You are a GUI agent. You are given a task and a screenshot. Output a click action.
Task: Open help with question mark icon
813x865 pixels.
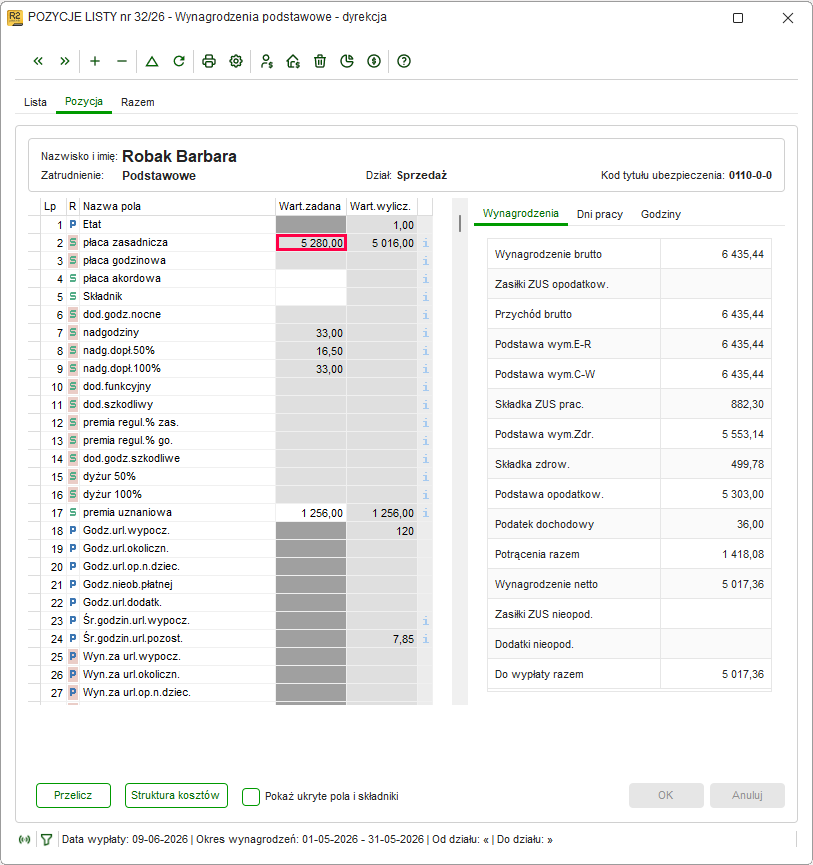click(404, 61)
